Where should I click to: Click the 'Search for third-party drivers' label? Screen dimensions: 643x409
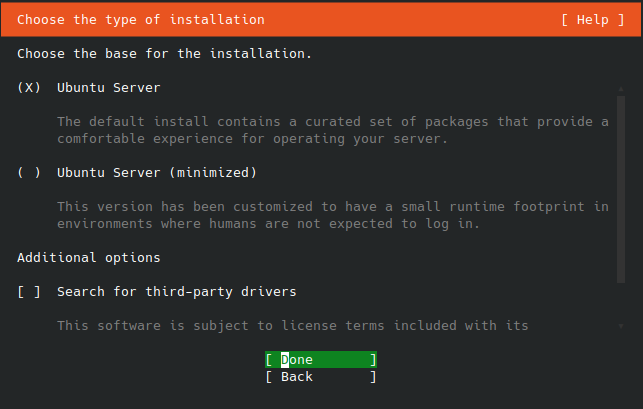176,292
